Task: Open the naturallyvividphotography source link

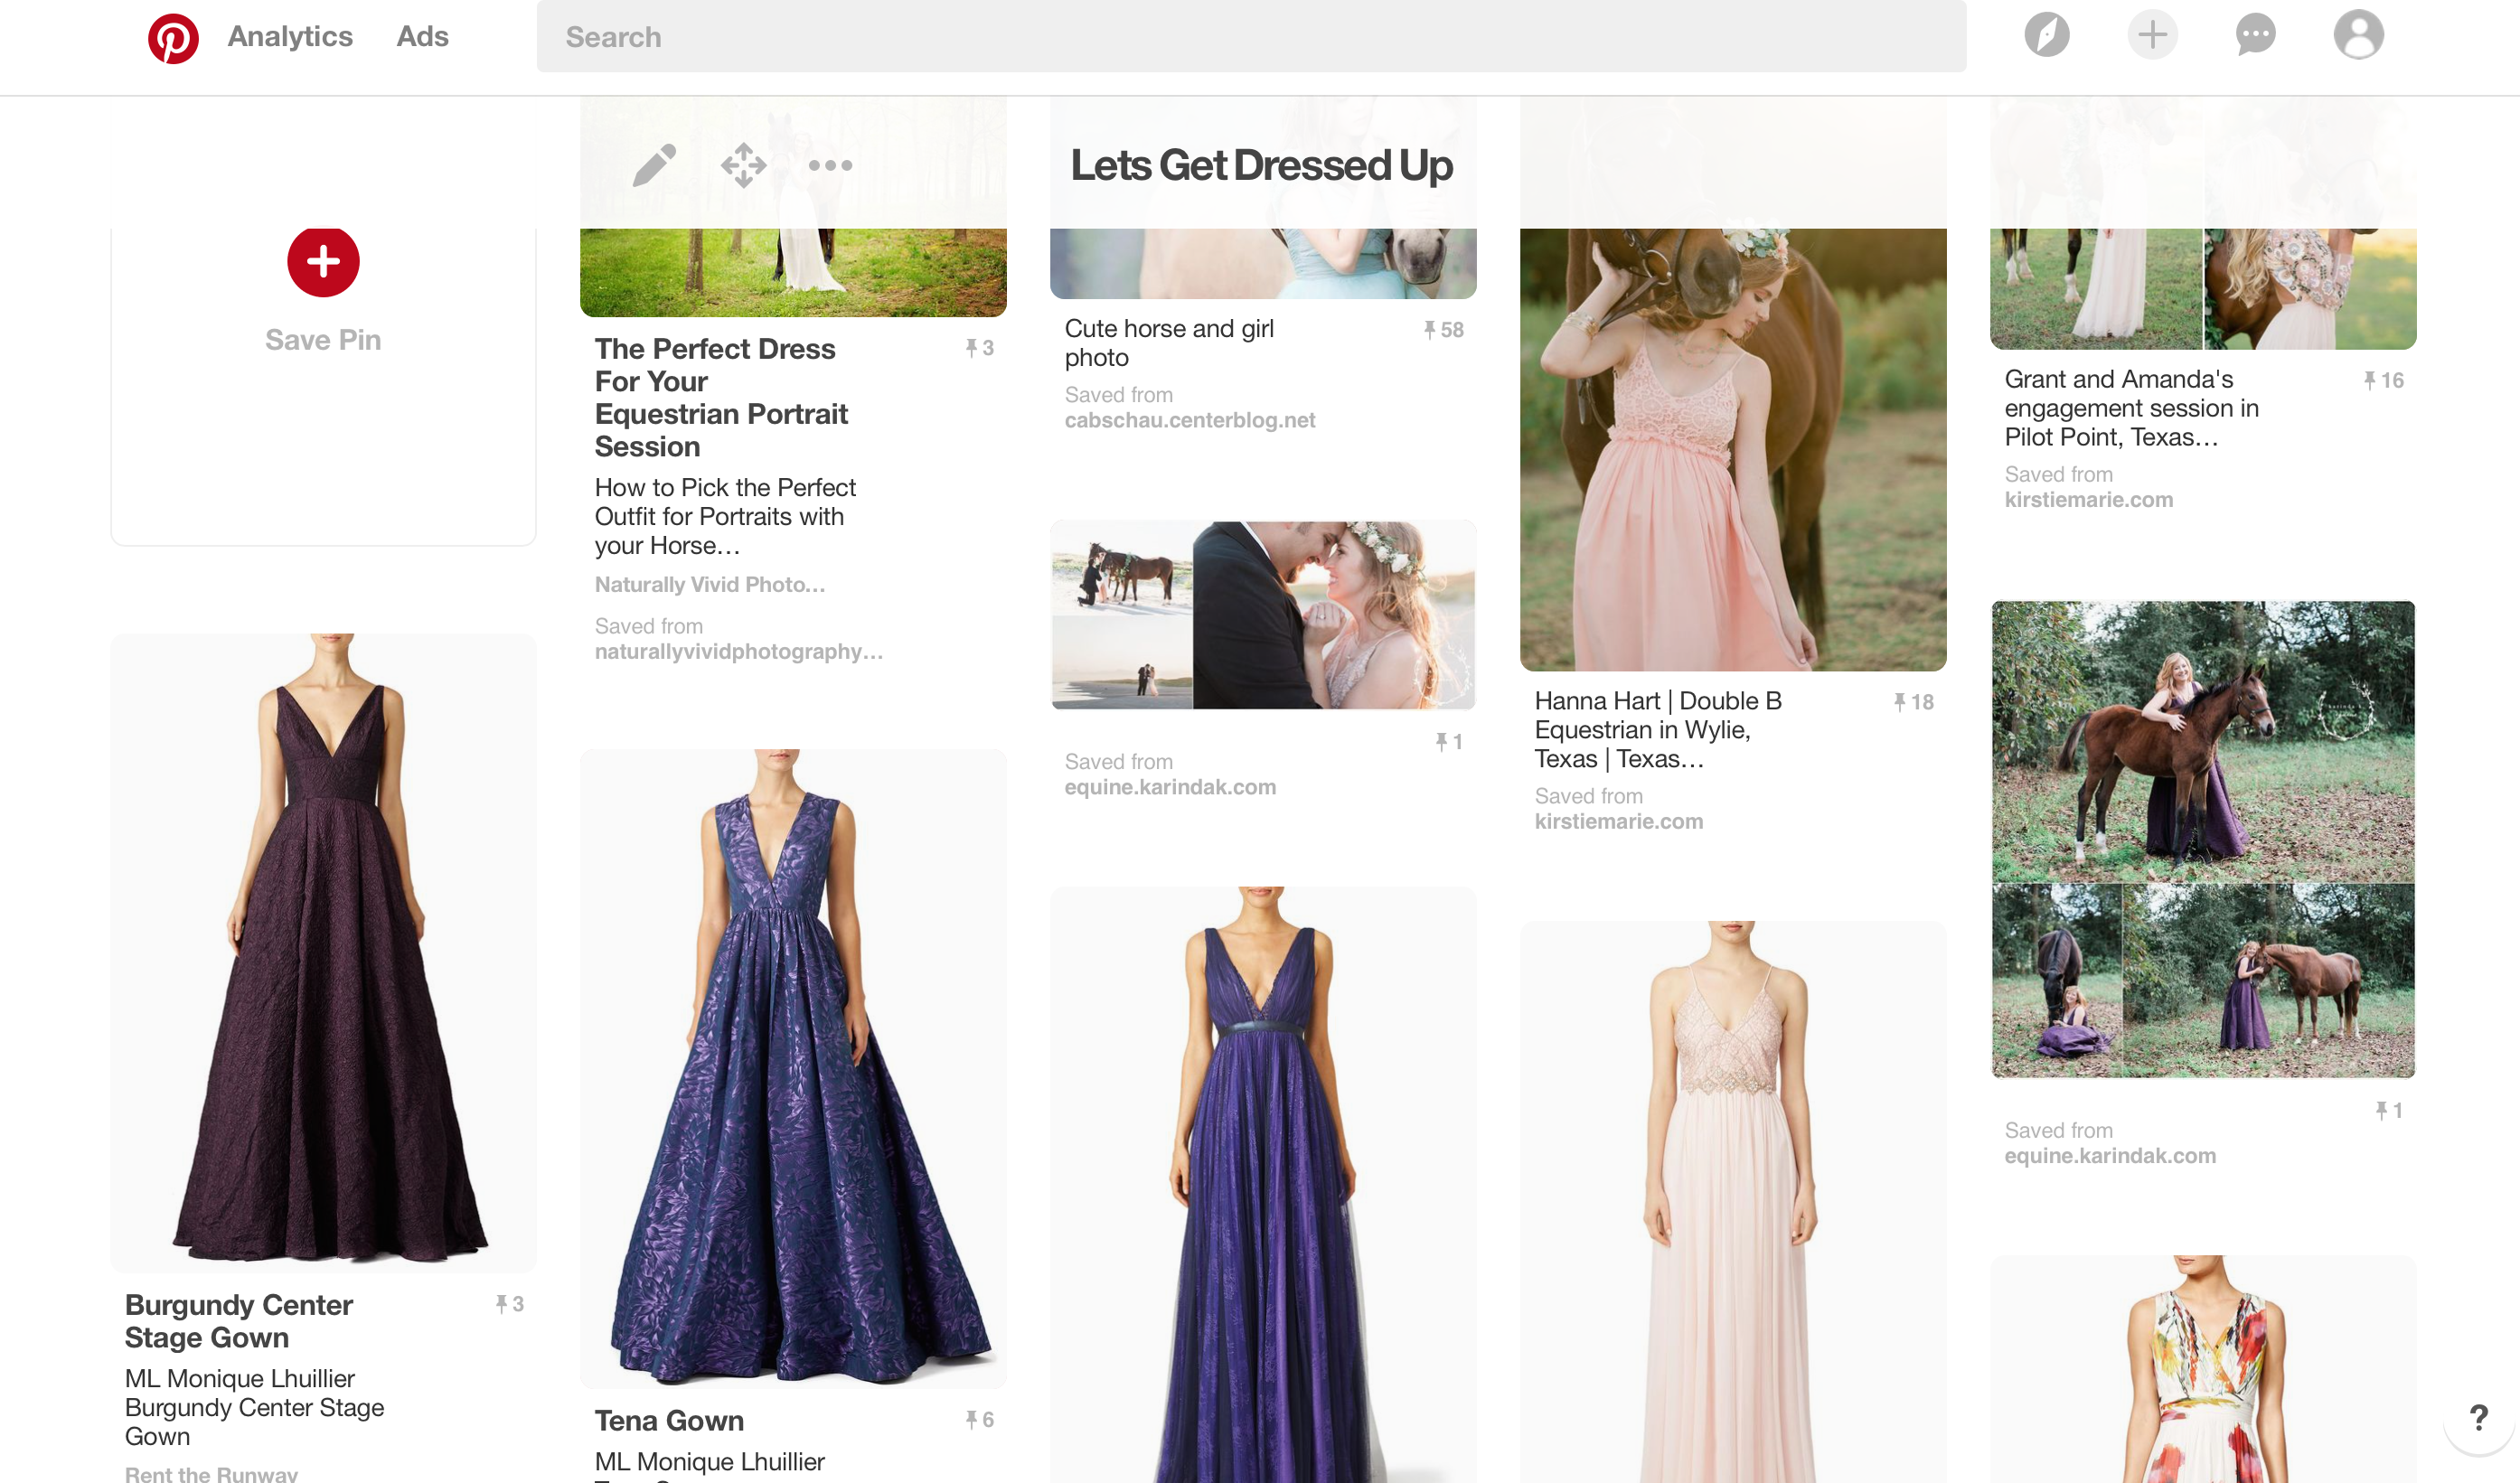Action: tap(738, 652)
